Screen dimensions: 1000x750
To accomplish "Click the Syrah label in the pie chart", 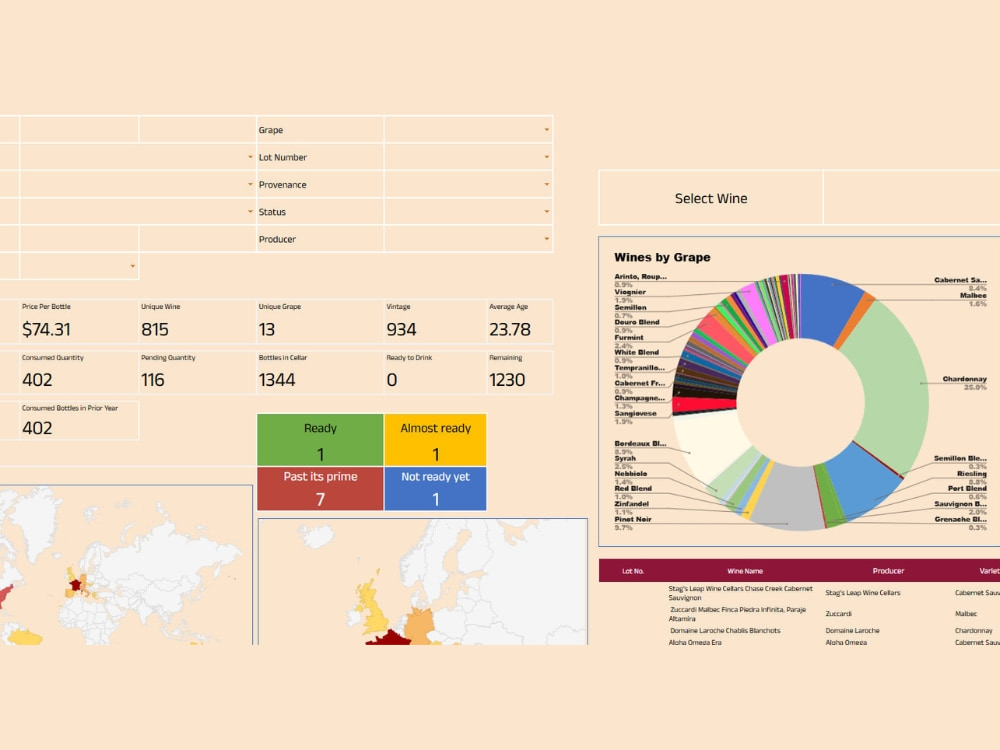I will click(625, 458).
